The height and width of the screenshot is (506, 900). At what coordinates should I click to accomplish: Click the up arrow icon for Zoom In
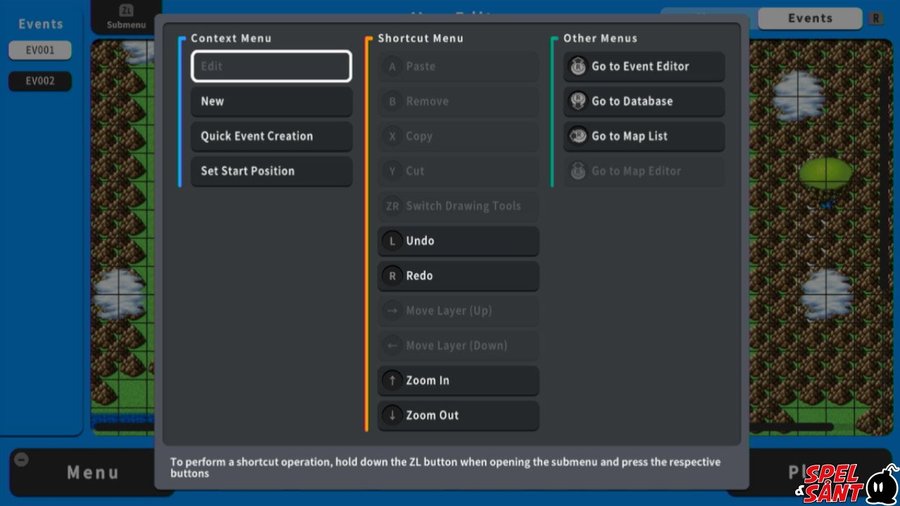tap(392, 381)
